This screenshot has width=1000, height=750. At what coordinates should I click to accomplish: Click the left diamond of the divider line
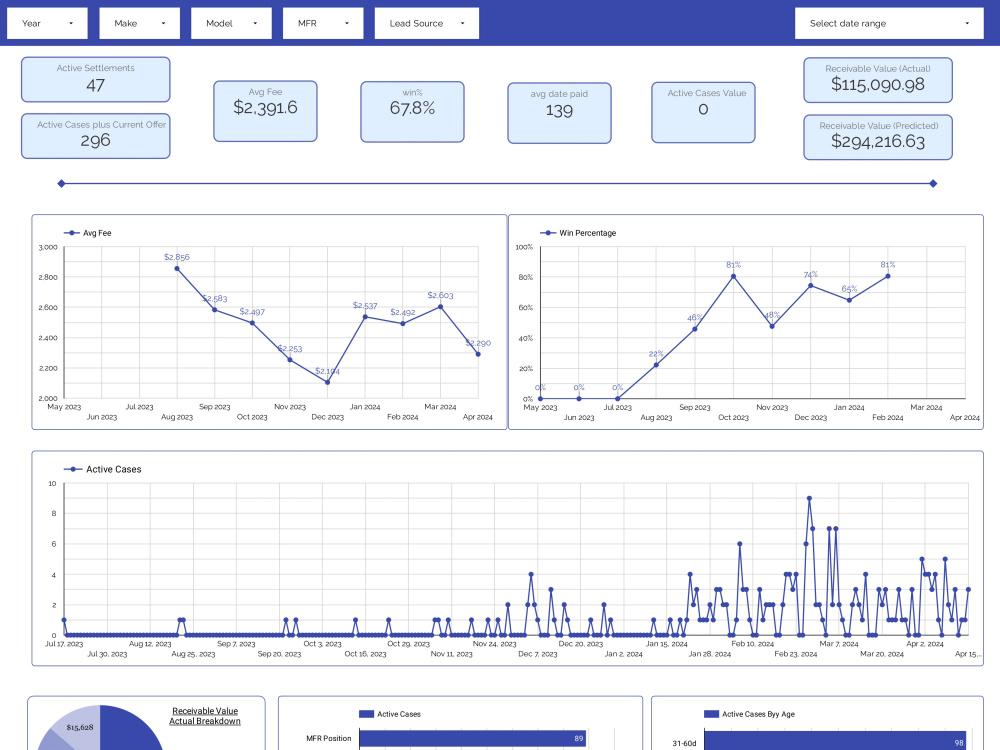(61, 184)
